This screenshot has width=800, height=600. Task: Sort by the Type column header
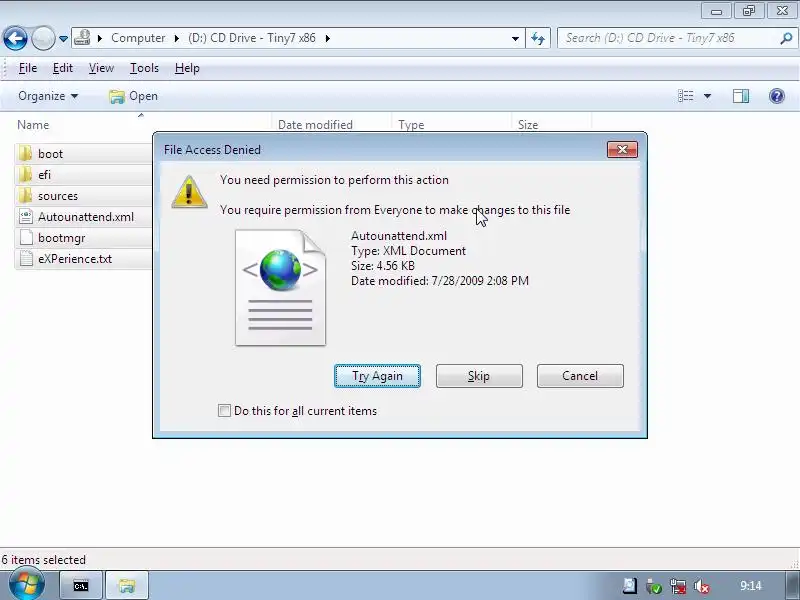point(411,125)
